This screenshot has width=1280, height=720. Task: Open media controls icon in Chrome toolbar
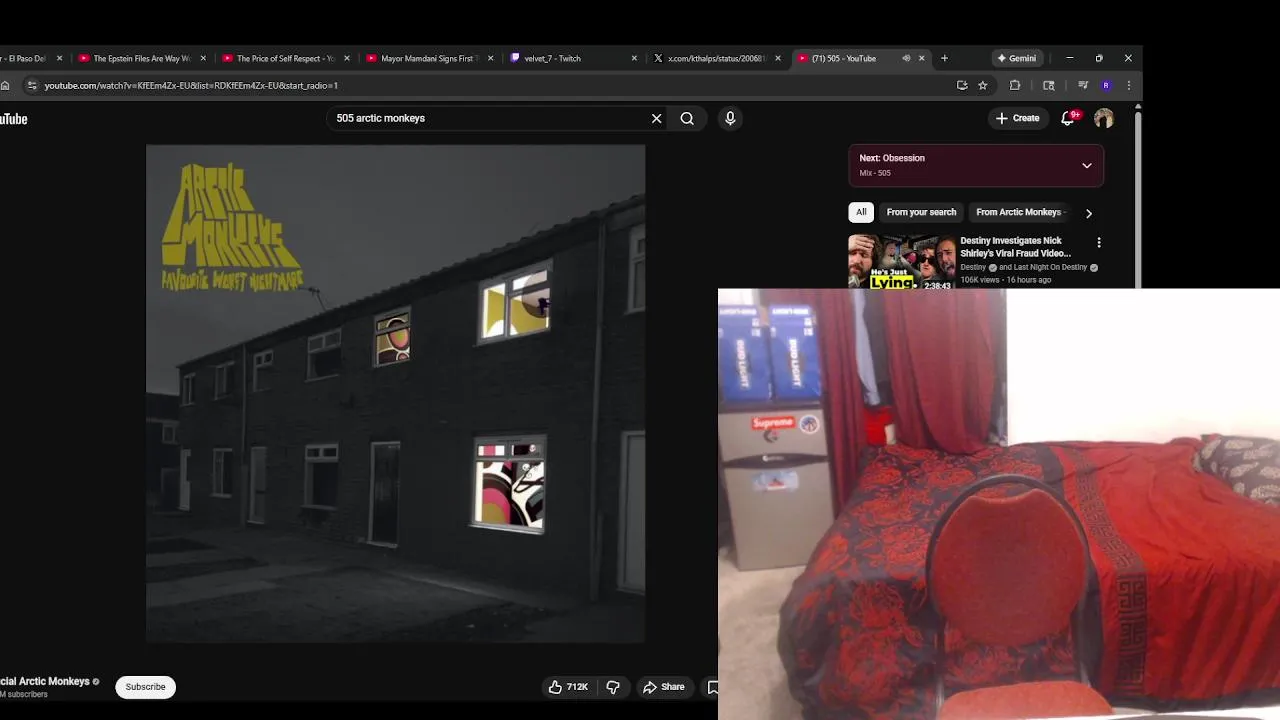tap(1082, 85)
